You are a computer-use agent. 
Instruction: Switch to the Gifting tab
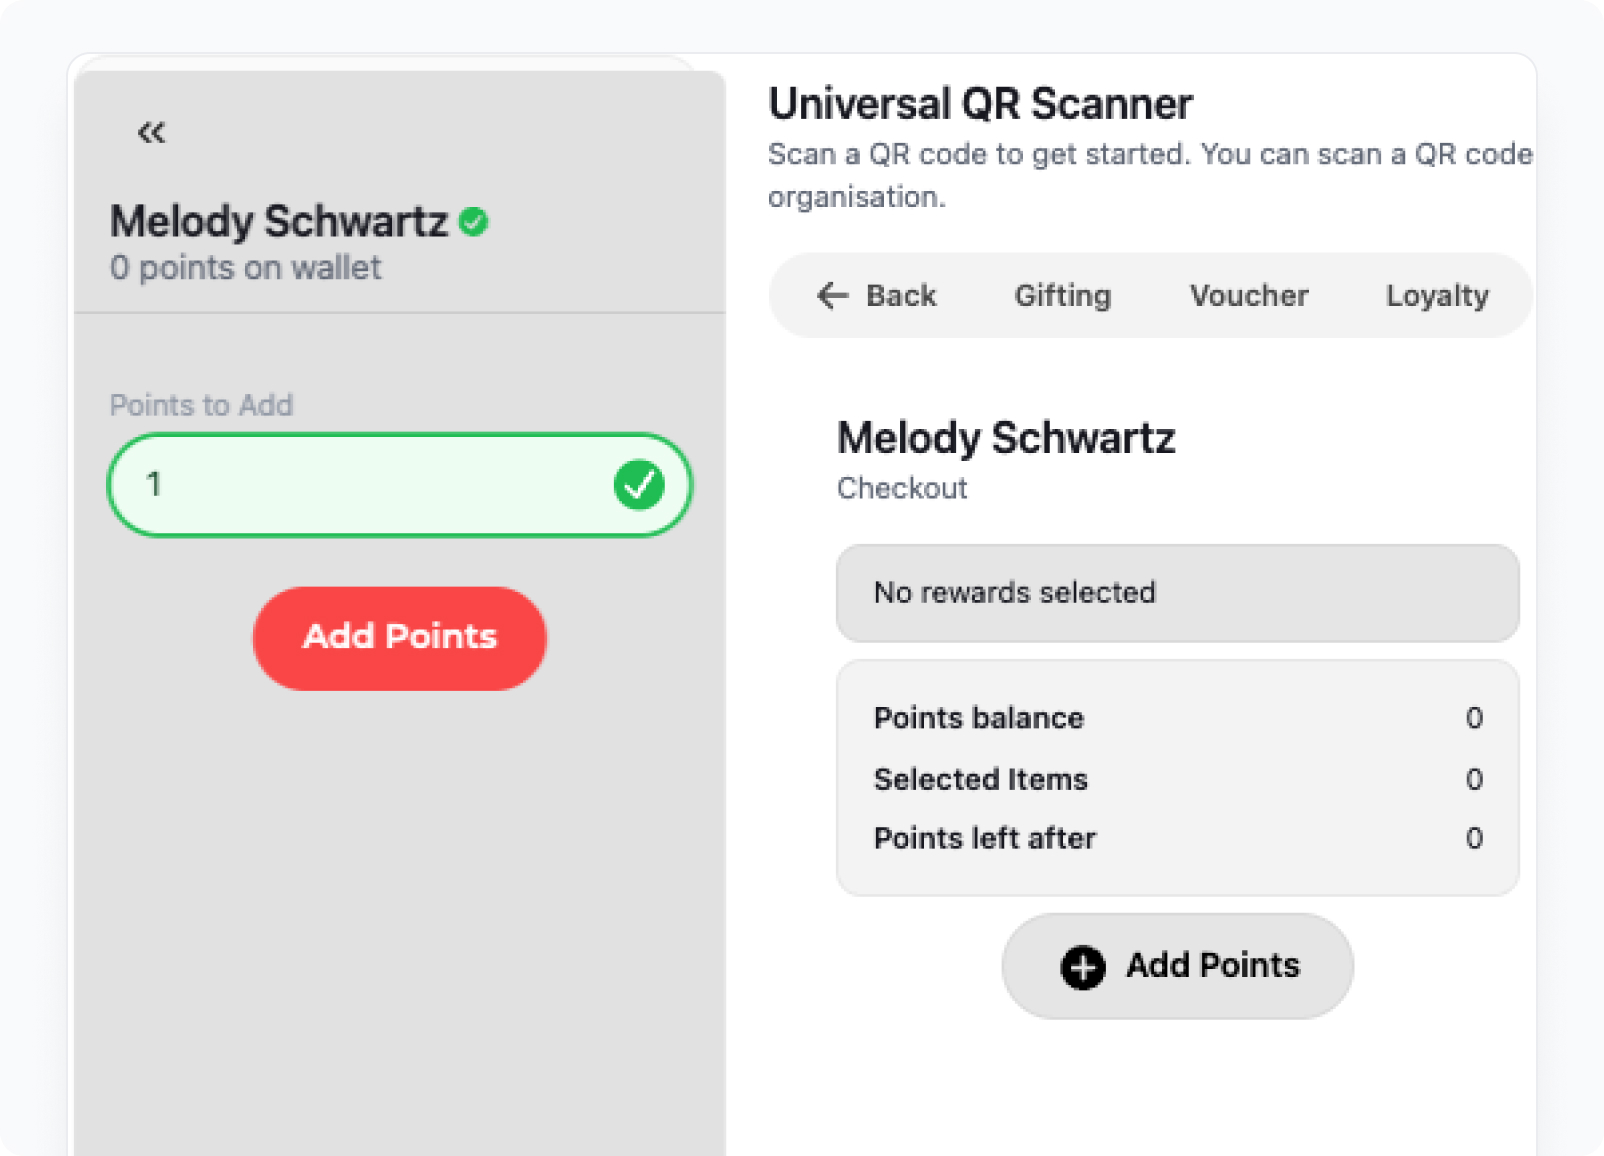pos(1063,296)
